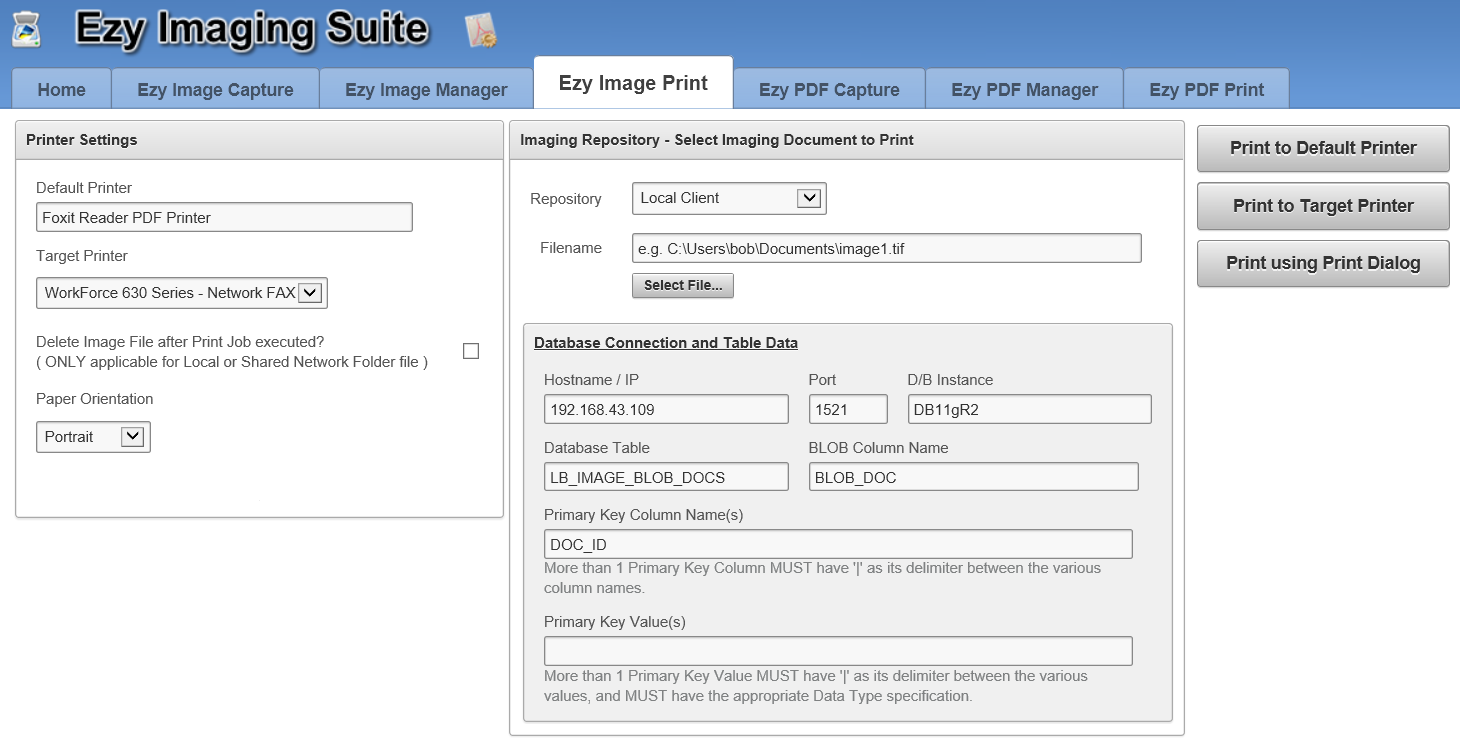Viewport: 1460px width, 746px height.
Task: Click the PDF document icon beside title
Action: click(482, 31)
